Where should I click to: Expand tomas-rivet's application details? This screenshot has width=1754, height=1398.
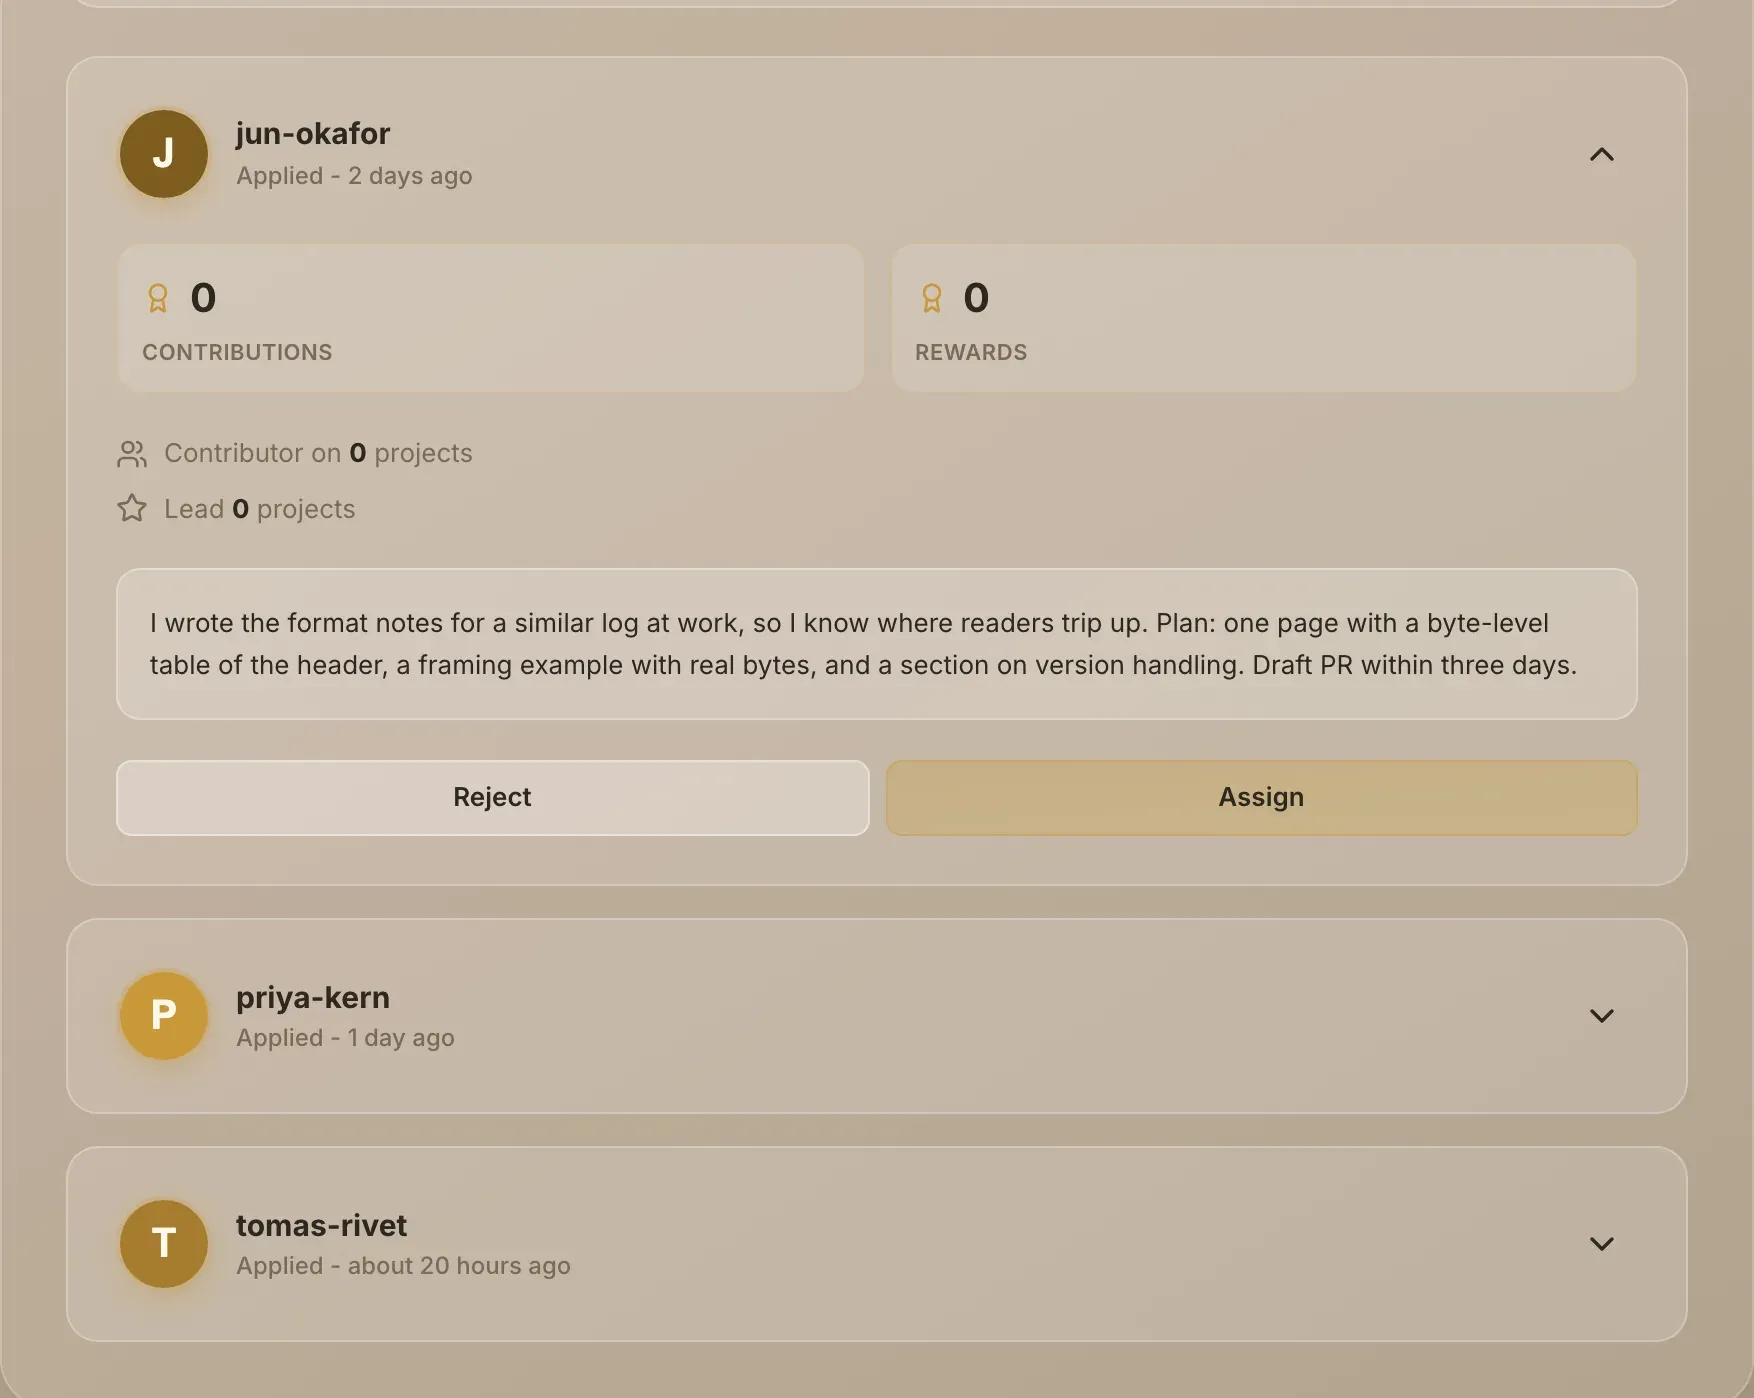point(1601,1244)
